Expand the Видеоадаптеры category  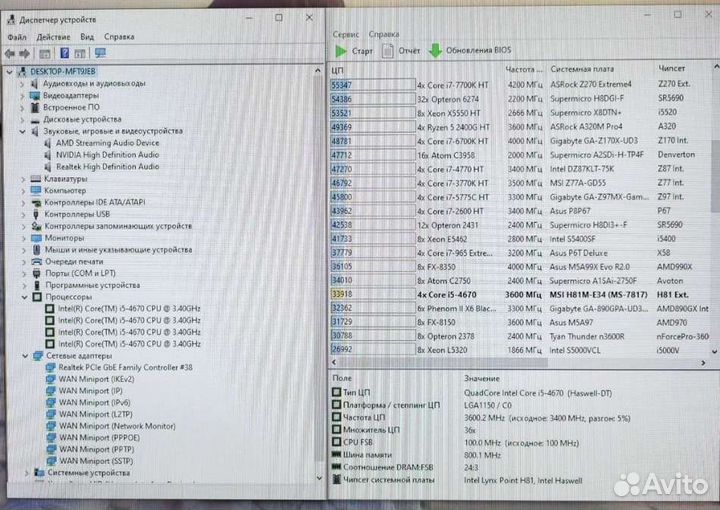pos(22,96)
